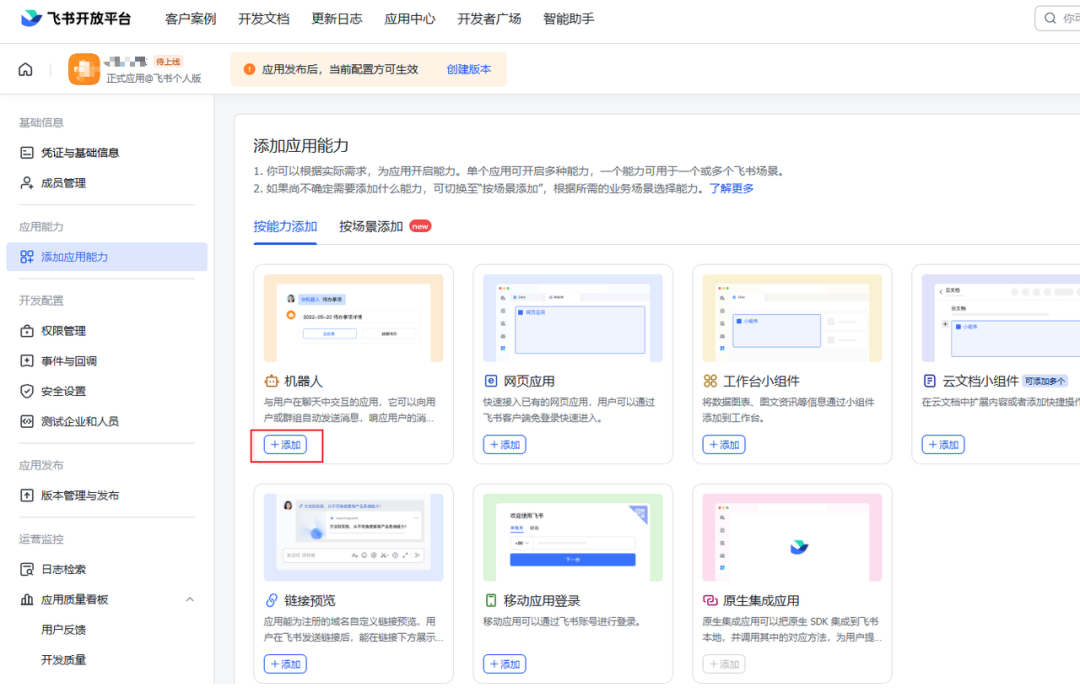Switch to the 按场景添加 tab
Screen dimensions: 1080x688
pyautogui.click(x=371, y=226)
